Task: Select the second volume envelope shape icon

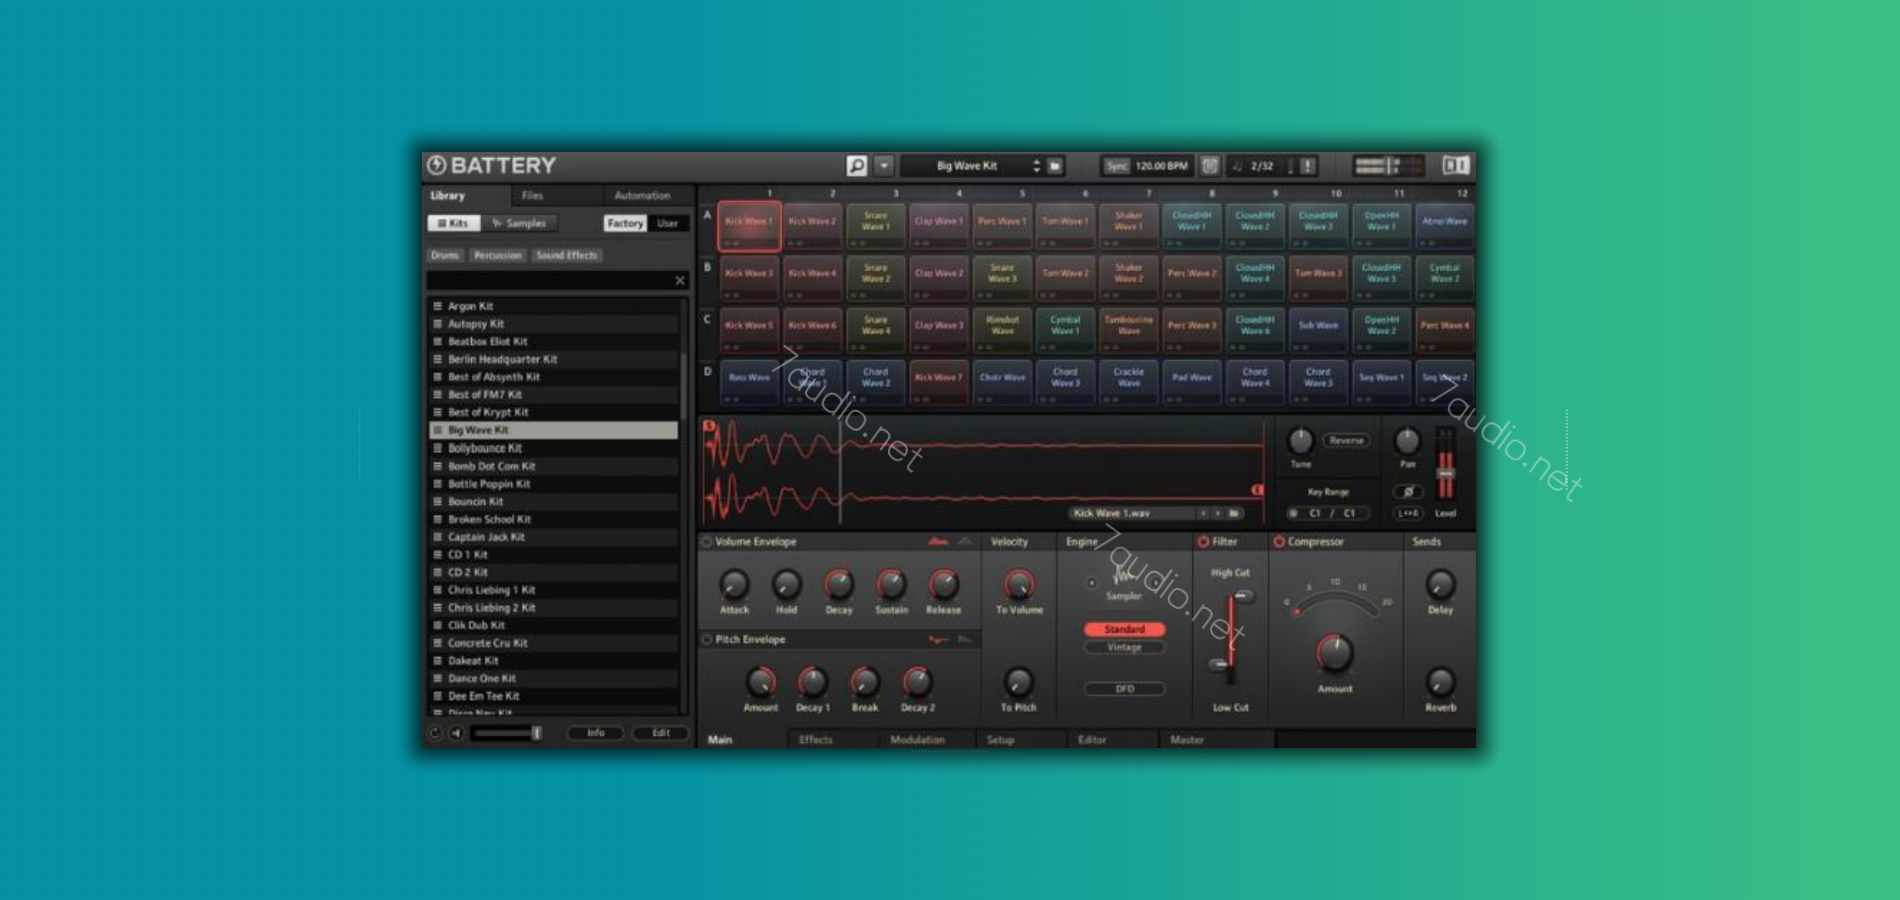Action: (x=965, y=542)
